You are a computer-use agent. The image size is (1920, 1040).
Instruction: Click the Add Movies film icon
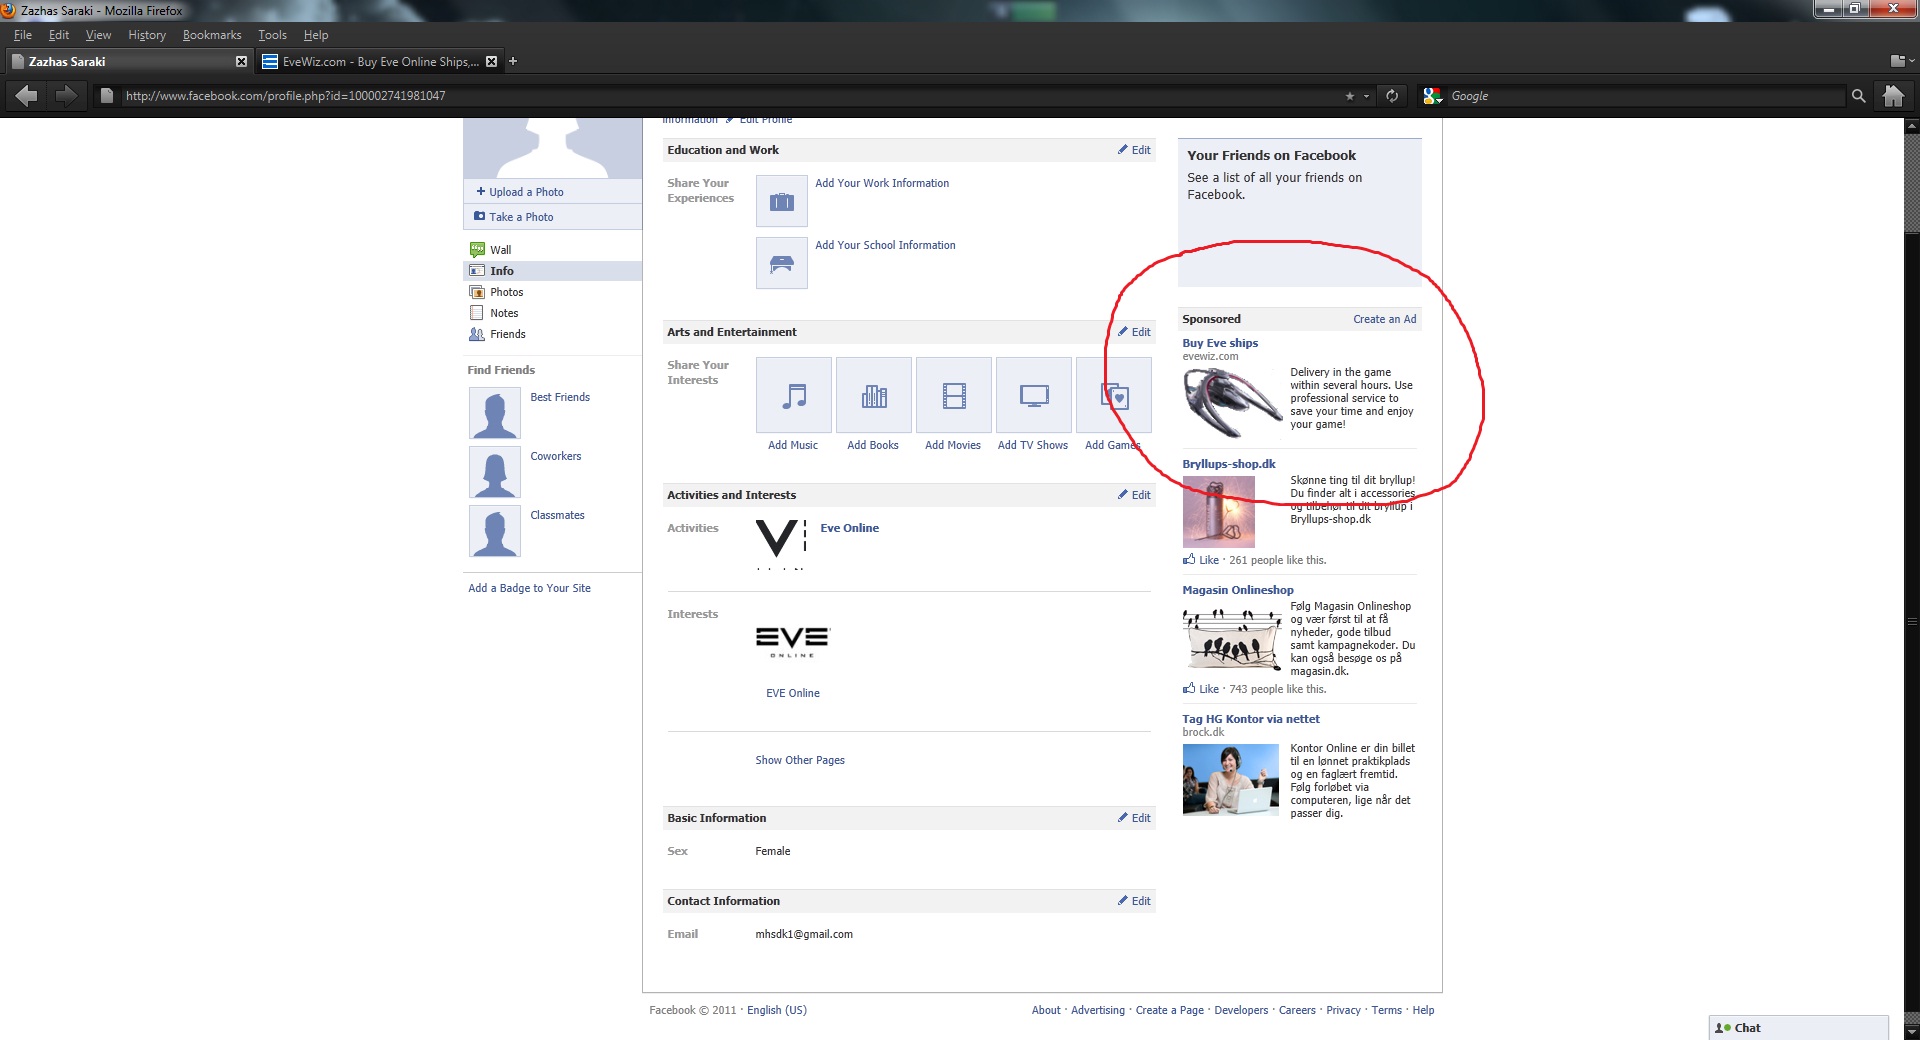(x=954, y=396)
